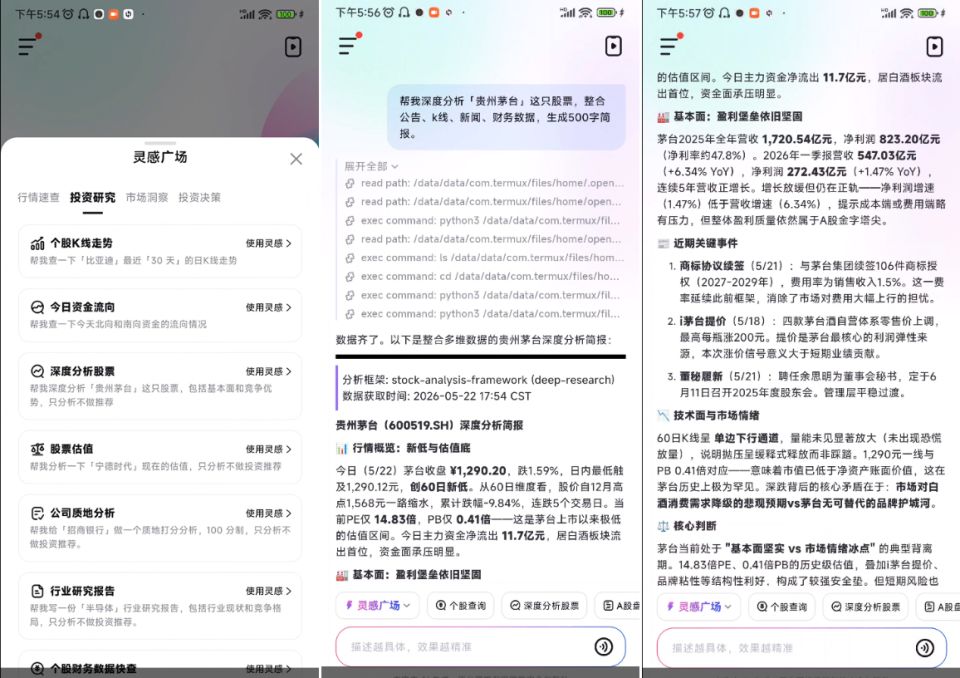Tap A股 chip in right screen

point(939,606)
